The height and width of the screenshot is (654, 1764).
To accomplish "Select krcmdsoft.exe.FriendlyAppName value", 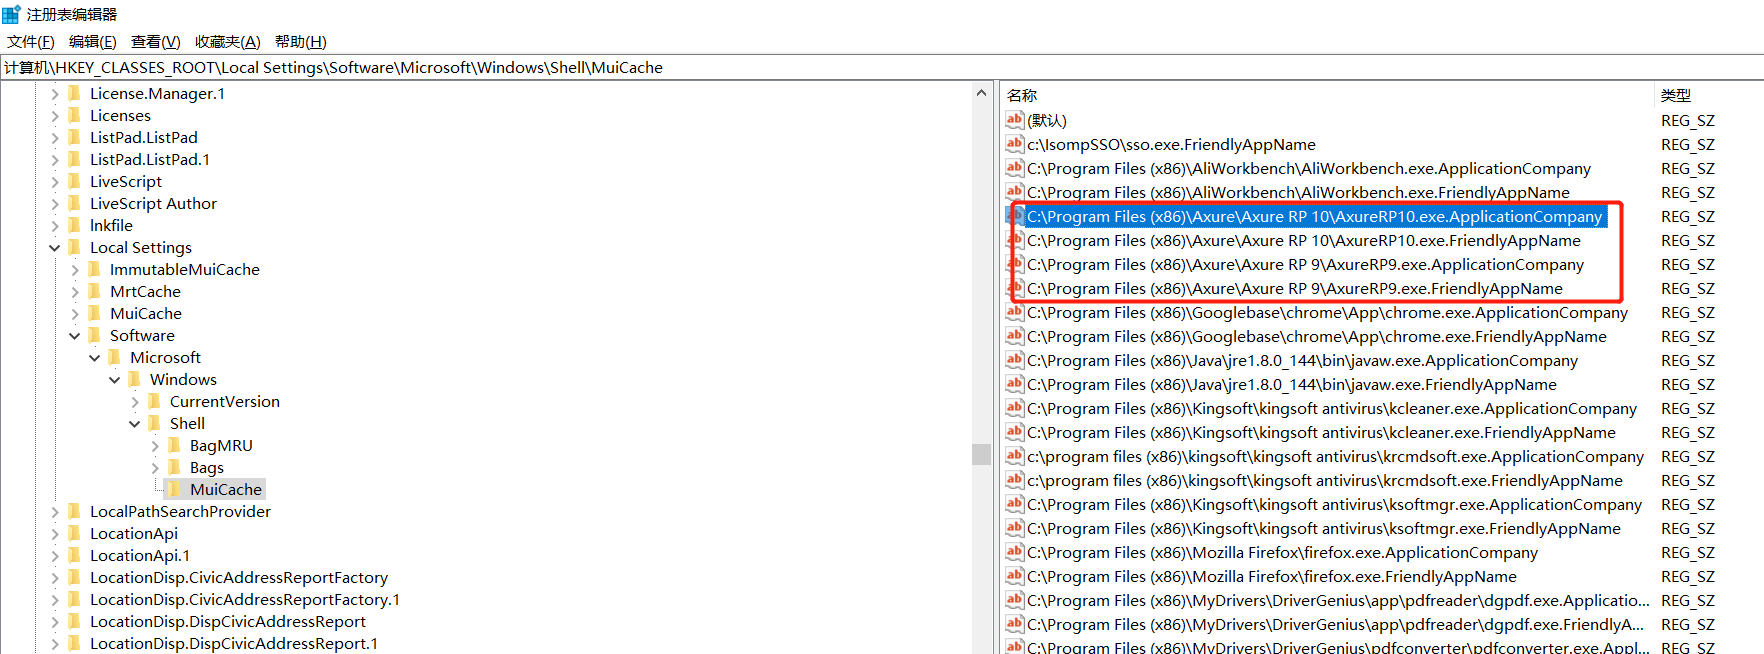I will pyautogui.click(x=1325, y=481).
